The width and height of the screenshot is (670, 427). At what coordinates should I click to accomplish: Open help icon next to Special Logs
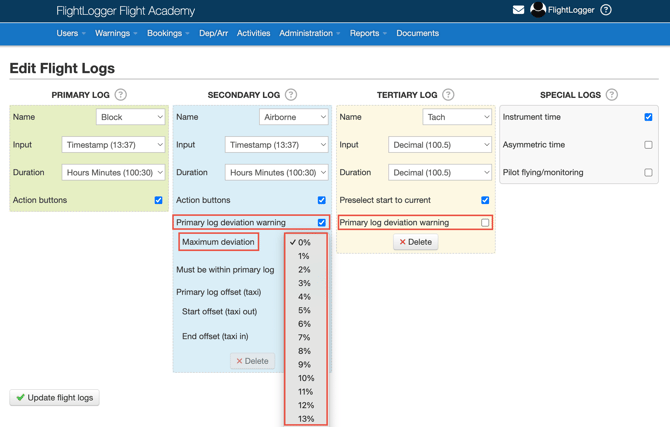point(612,95)
